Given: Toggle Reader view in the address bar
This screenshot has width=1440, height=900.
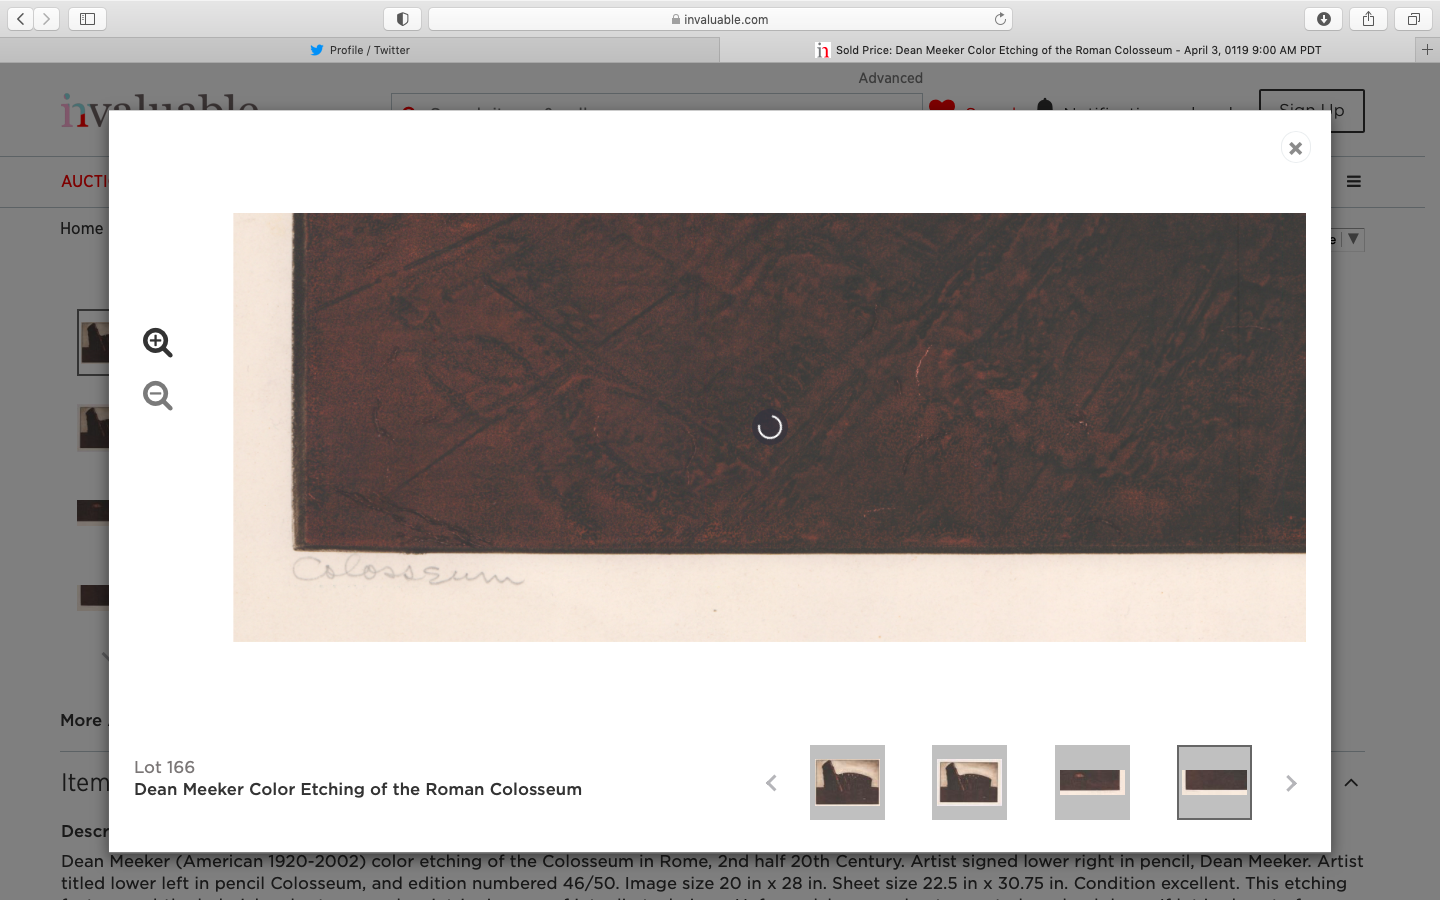Looking at the screenshot, I should click(x=403, y=17).
